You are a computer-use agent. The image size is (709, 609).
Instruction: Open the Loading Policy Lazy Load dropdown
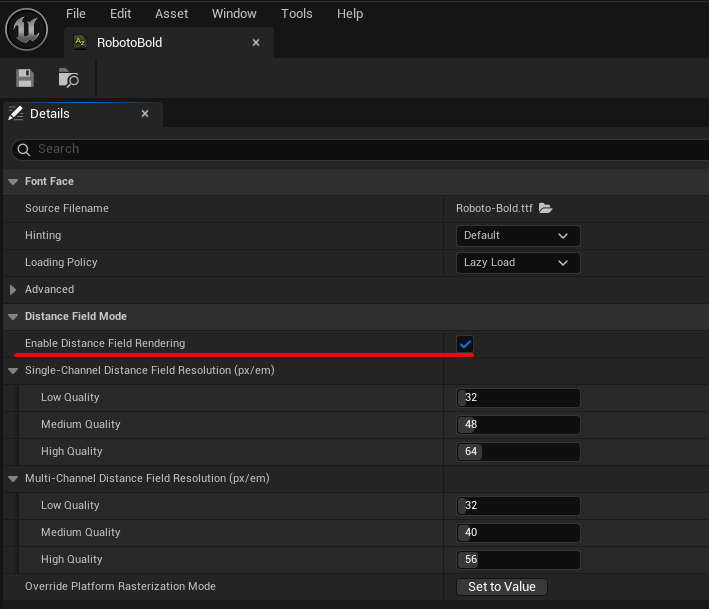[517, 263]
